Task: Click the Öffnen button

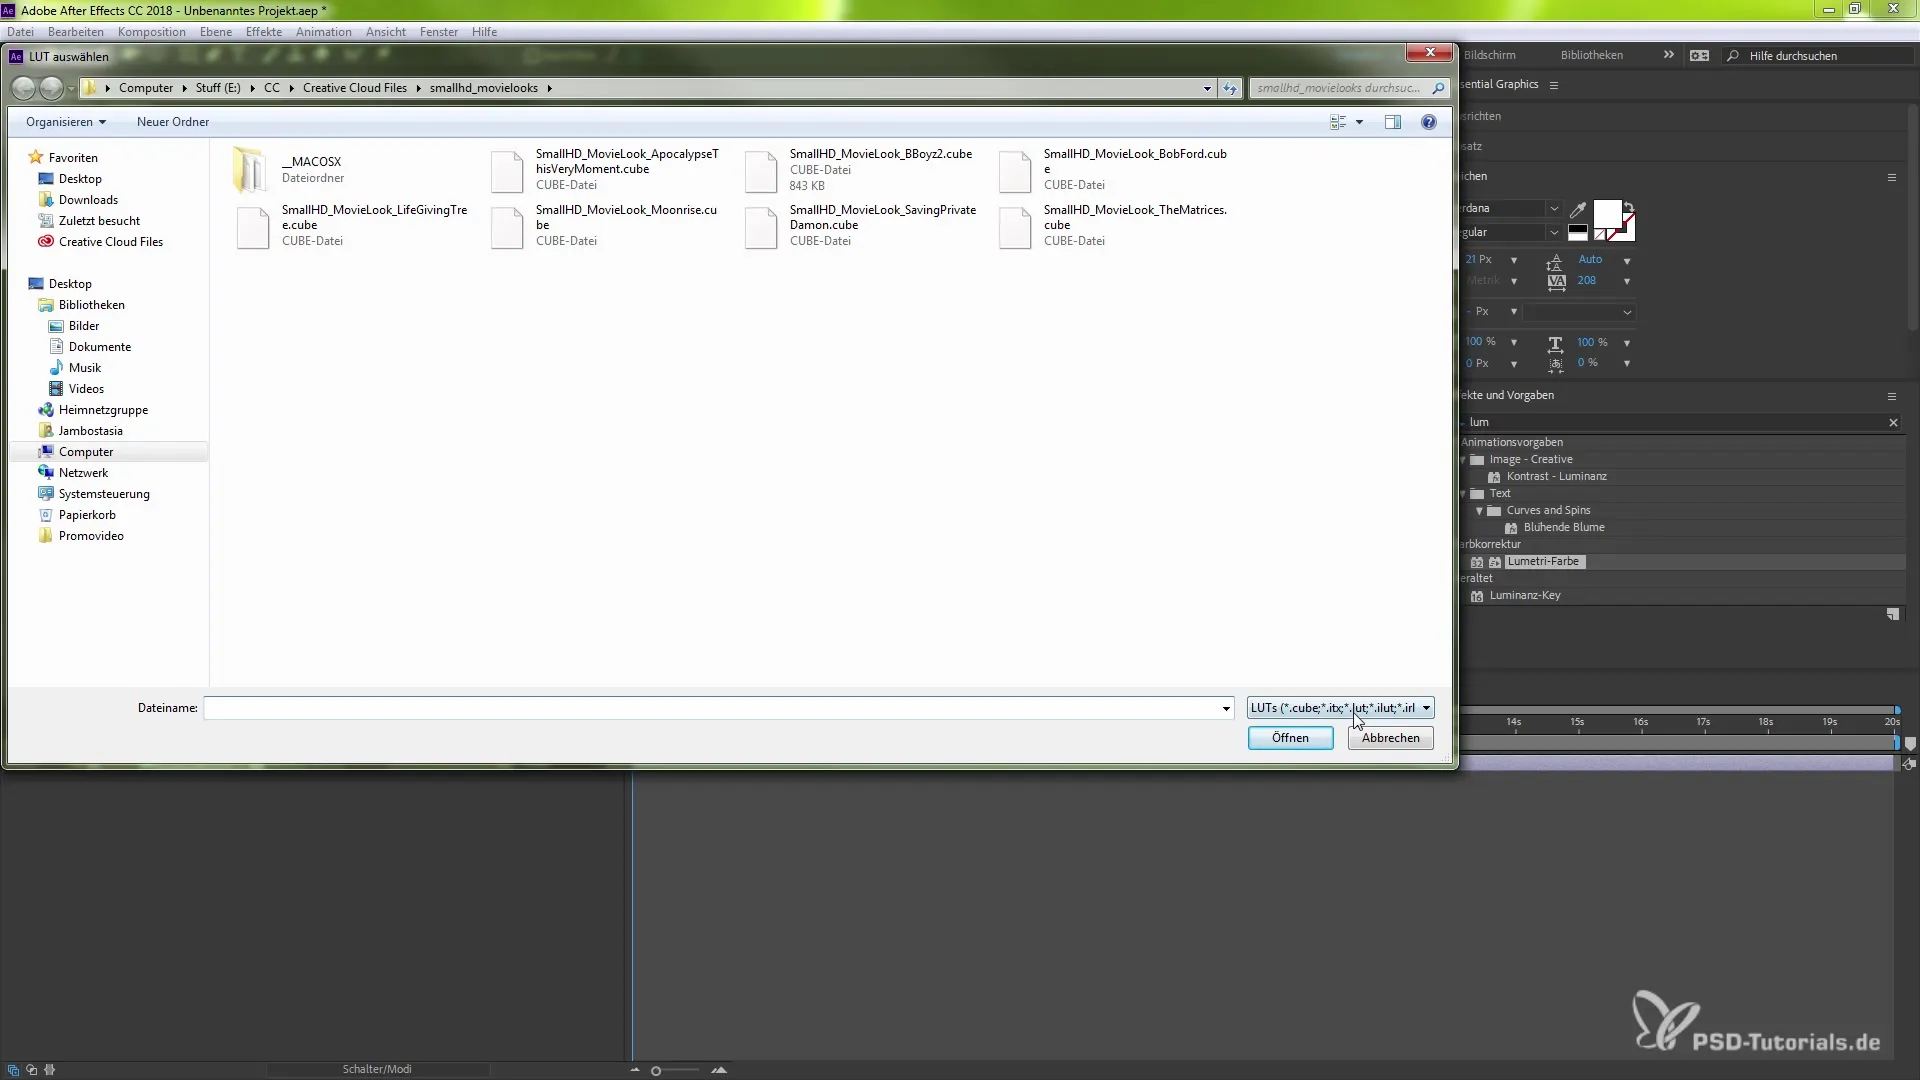Action: [x=1290, y=738]
